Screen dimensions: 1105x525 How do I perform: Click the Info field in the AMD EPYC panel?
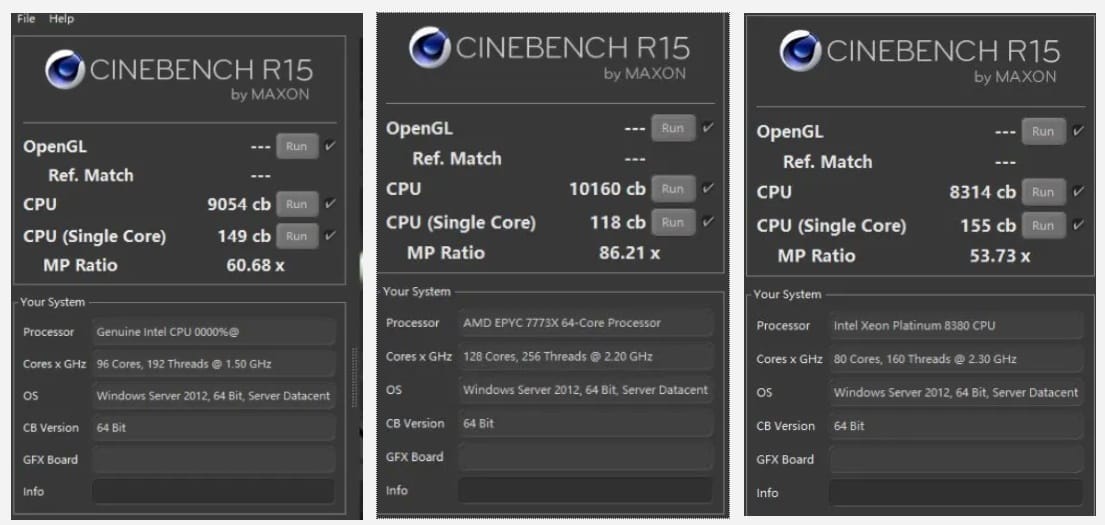(585, 490)
